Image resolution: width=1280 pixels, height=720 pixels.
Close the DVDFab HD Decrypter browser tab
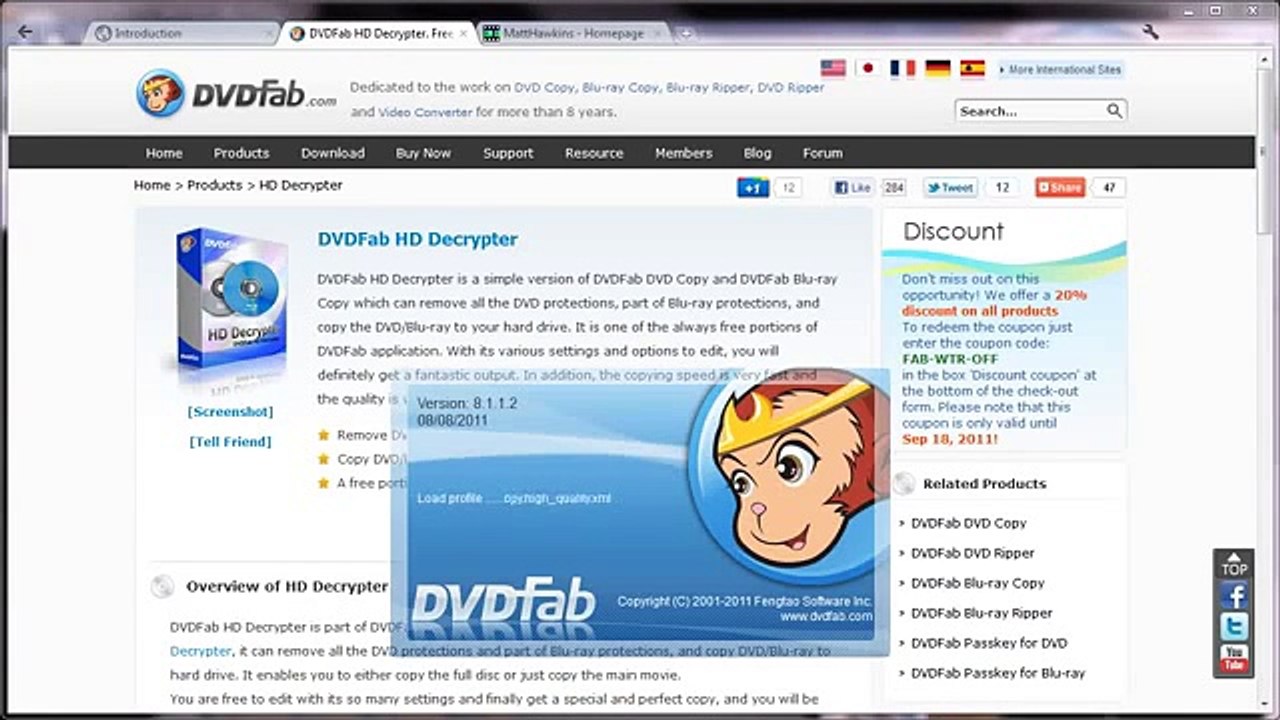(x=463, y=33)
